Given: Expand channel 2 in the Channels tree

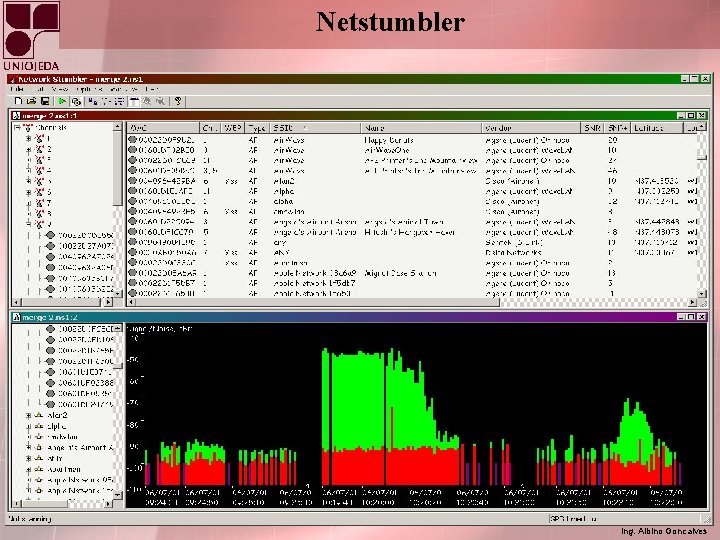Looking at the screenshot, I should [x=28, y=149].
